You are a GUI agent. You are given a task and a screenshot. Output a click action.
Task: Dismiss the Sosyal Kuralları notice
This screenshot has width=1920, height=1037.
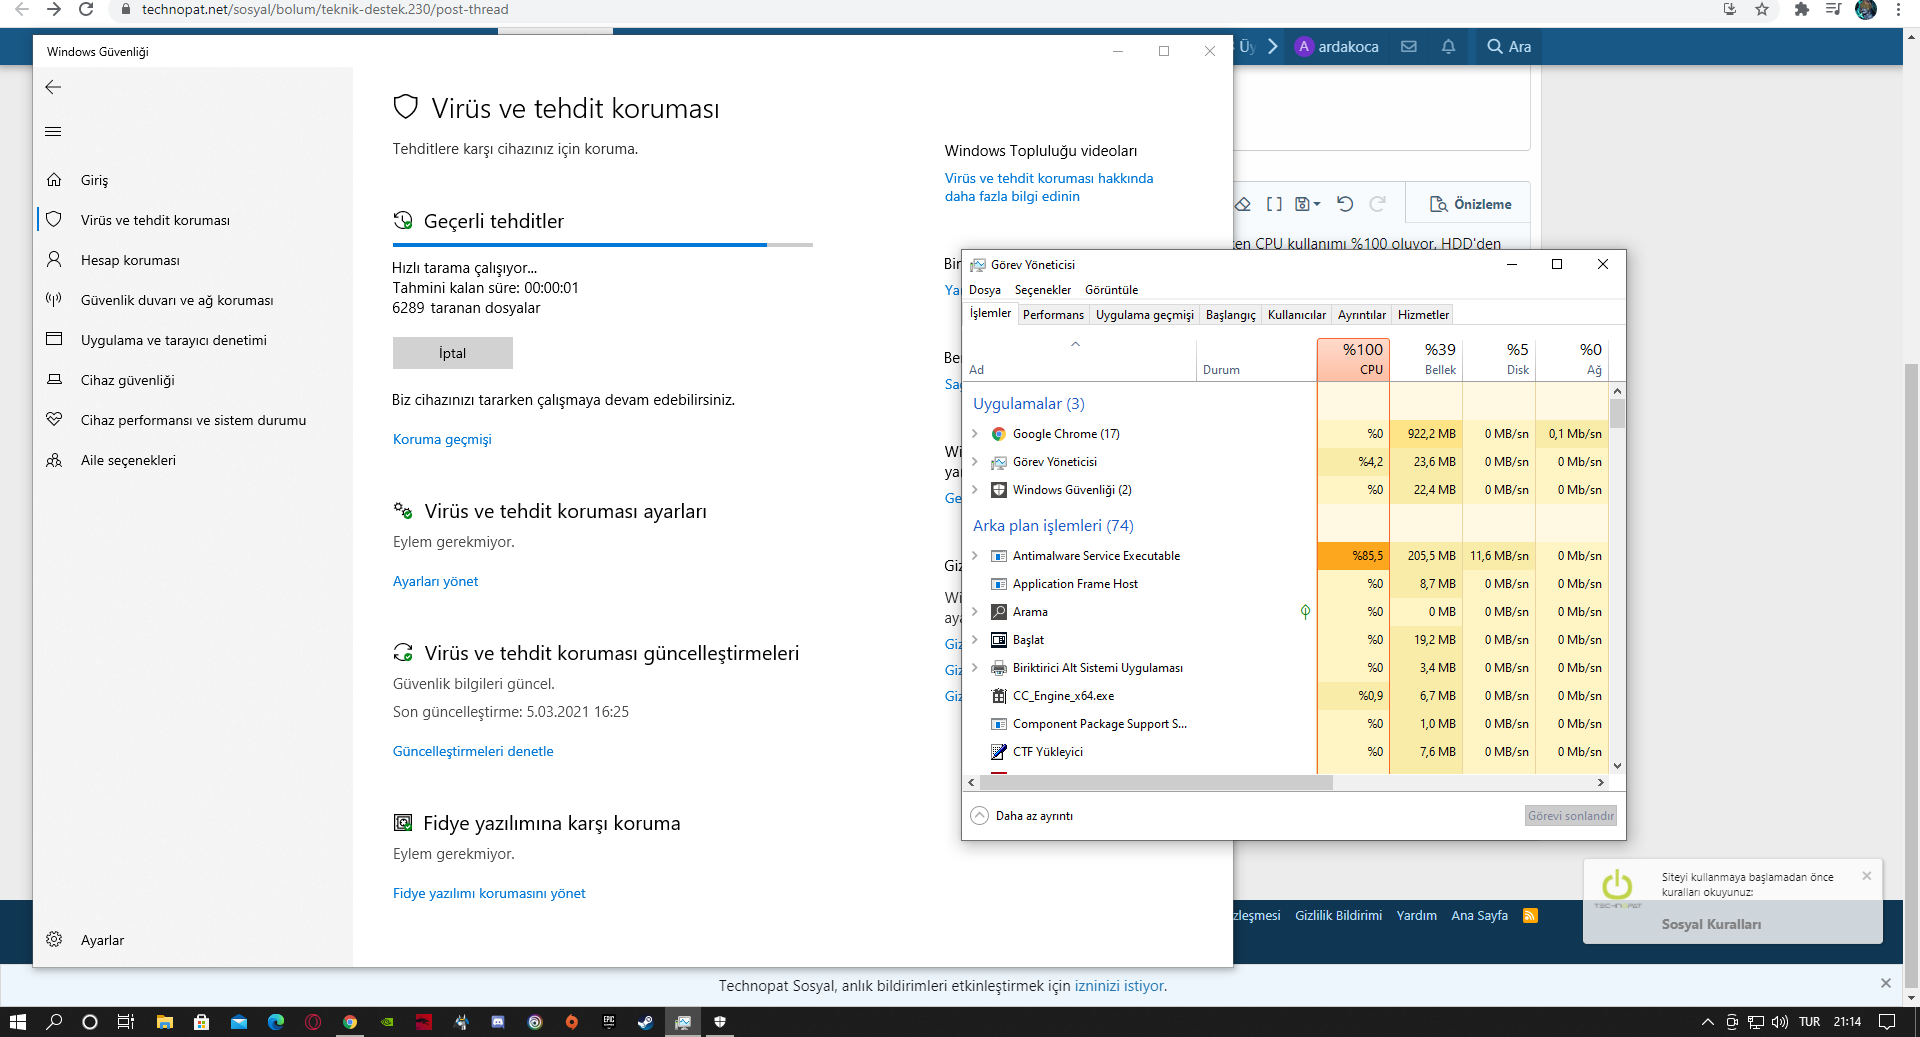pyautogui.click(x=1866, y=876)
